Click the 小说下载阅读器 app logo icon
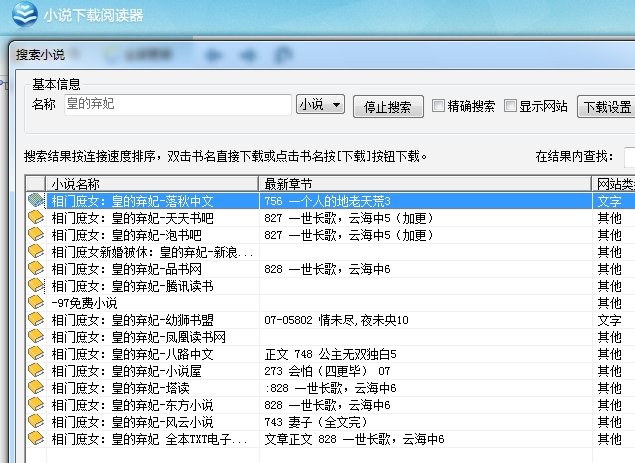This screenshot has height=463, width=635. pyautogui.click(x=25, y=14)
